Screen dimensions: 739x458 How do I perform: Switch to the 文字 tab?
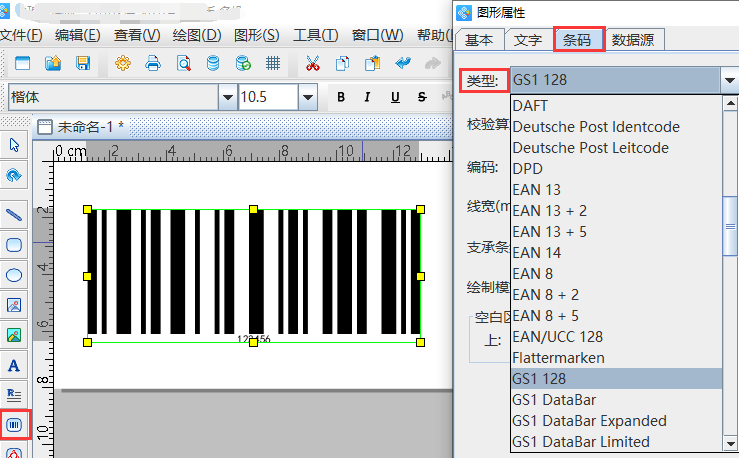pos(528,40)
